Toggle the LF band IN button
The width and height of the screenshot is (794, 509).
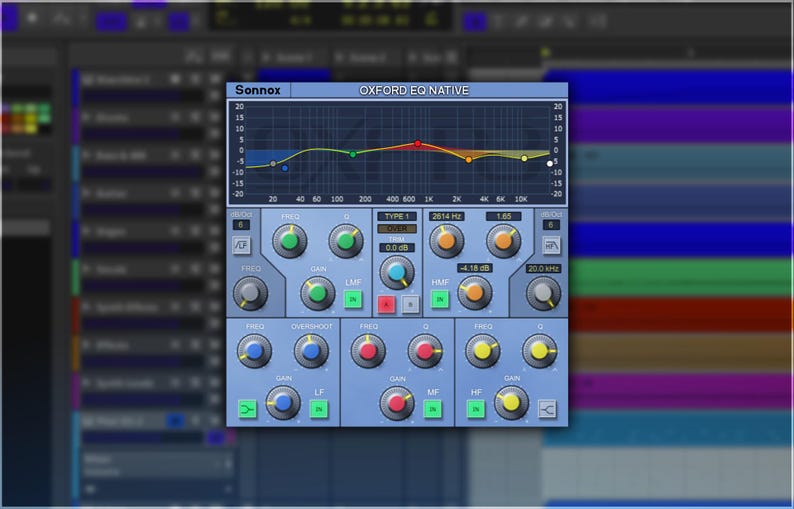coord(319,409)
